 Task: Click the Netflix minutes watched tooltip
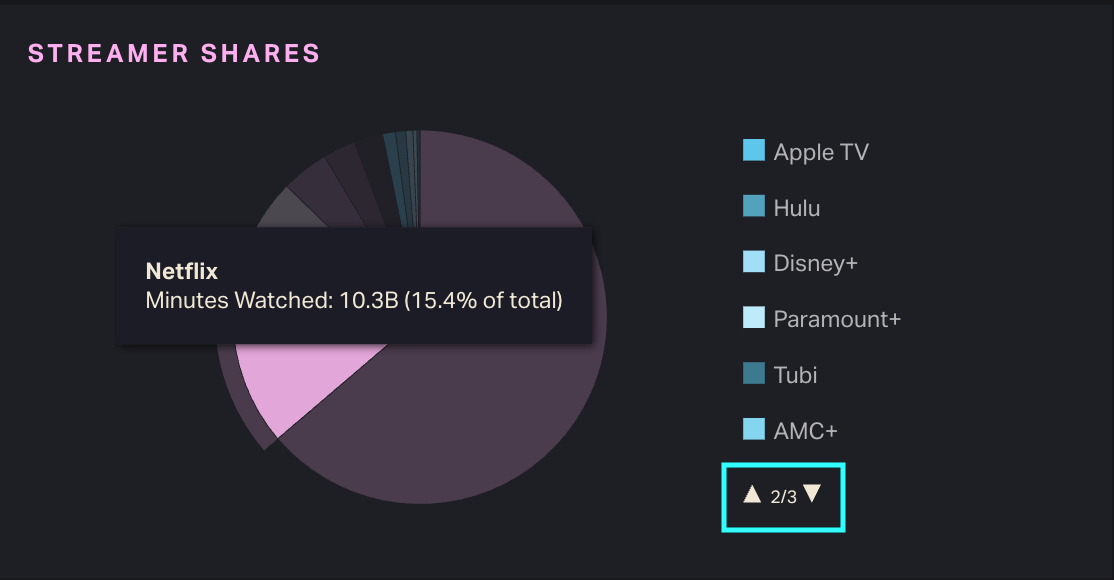tap(354, 286)
